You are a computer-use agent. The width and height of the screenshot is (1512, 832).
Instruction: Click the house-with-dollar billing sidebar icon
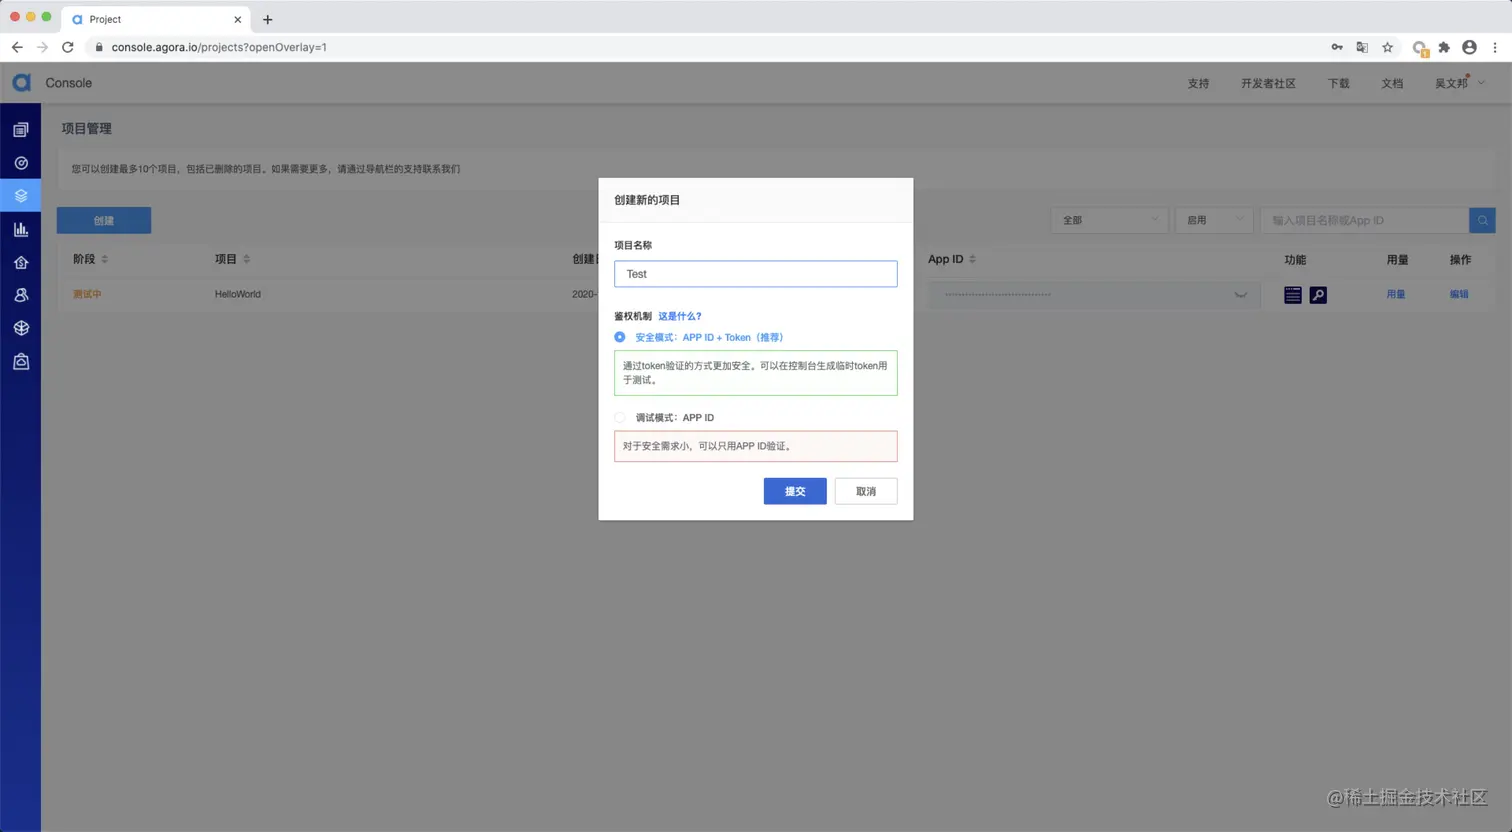pos(21,262)
